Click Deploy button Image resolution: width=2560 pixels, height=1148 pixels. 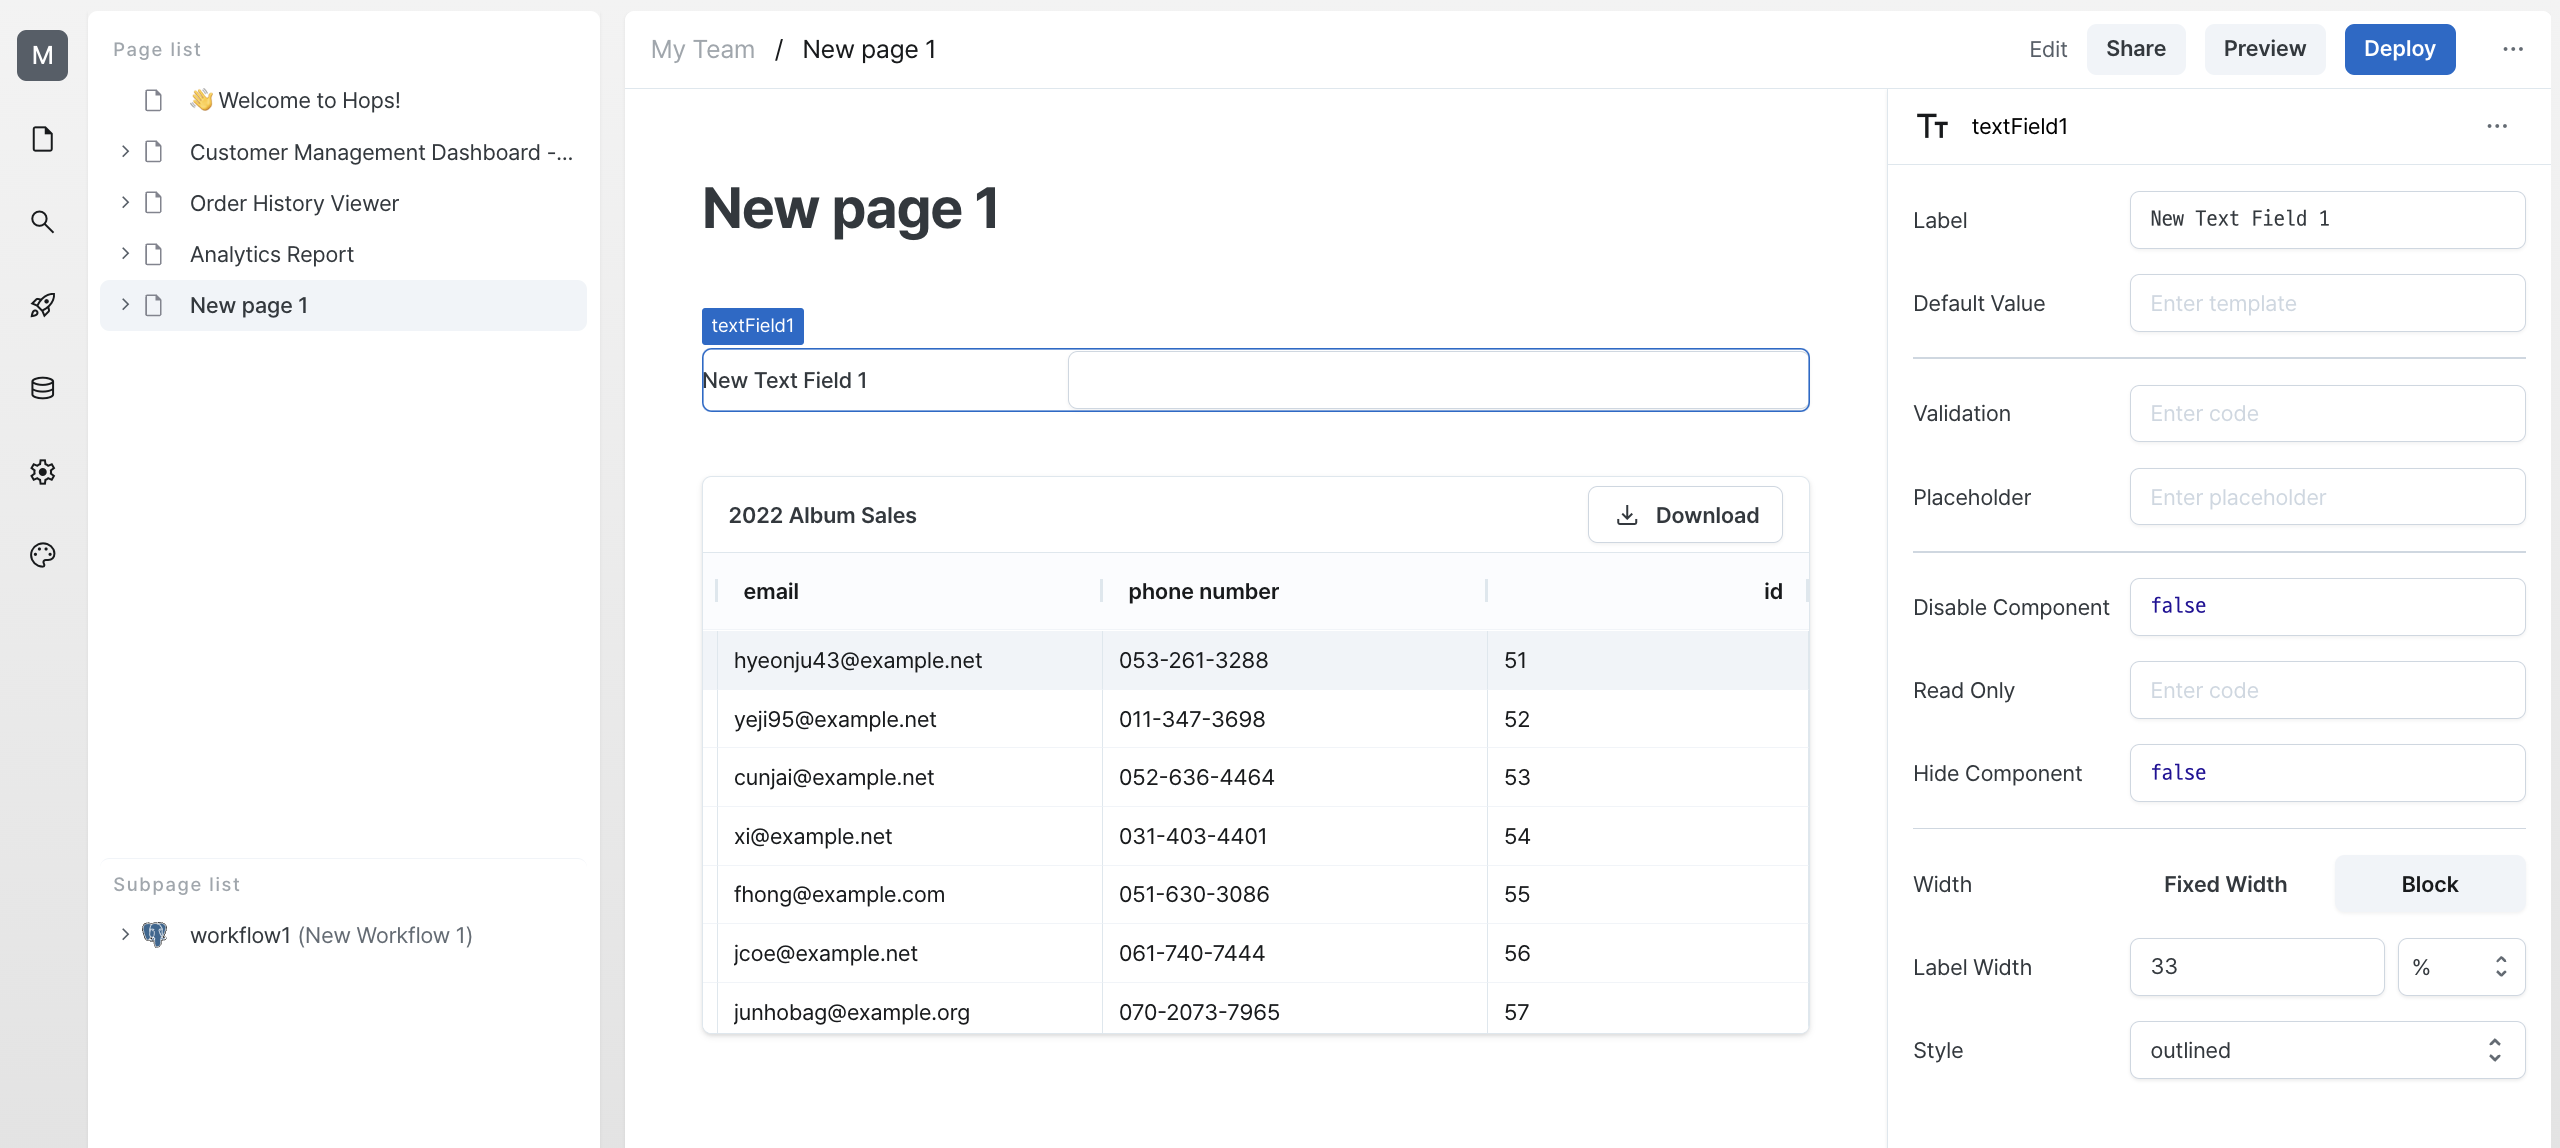click(2399, 49)
